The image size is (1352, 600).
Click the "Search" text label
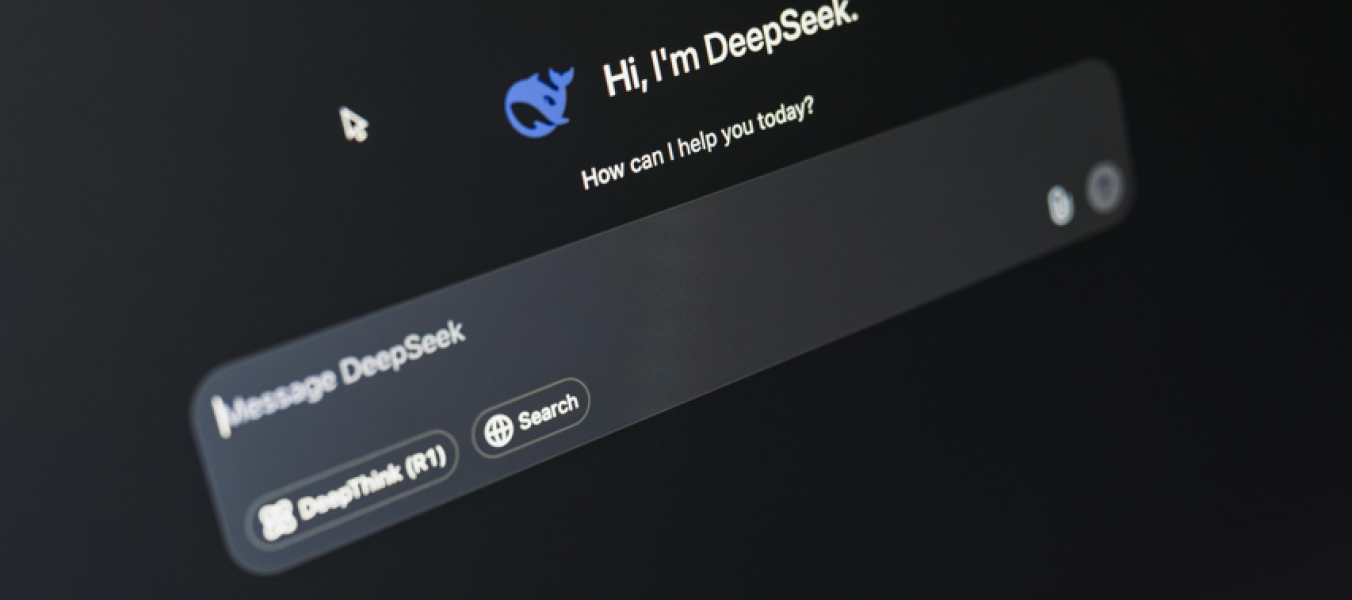point(548,411)
